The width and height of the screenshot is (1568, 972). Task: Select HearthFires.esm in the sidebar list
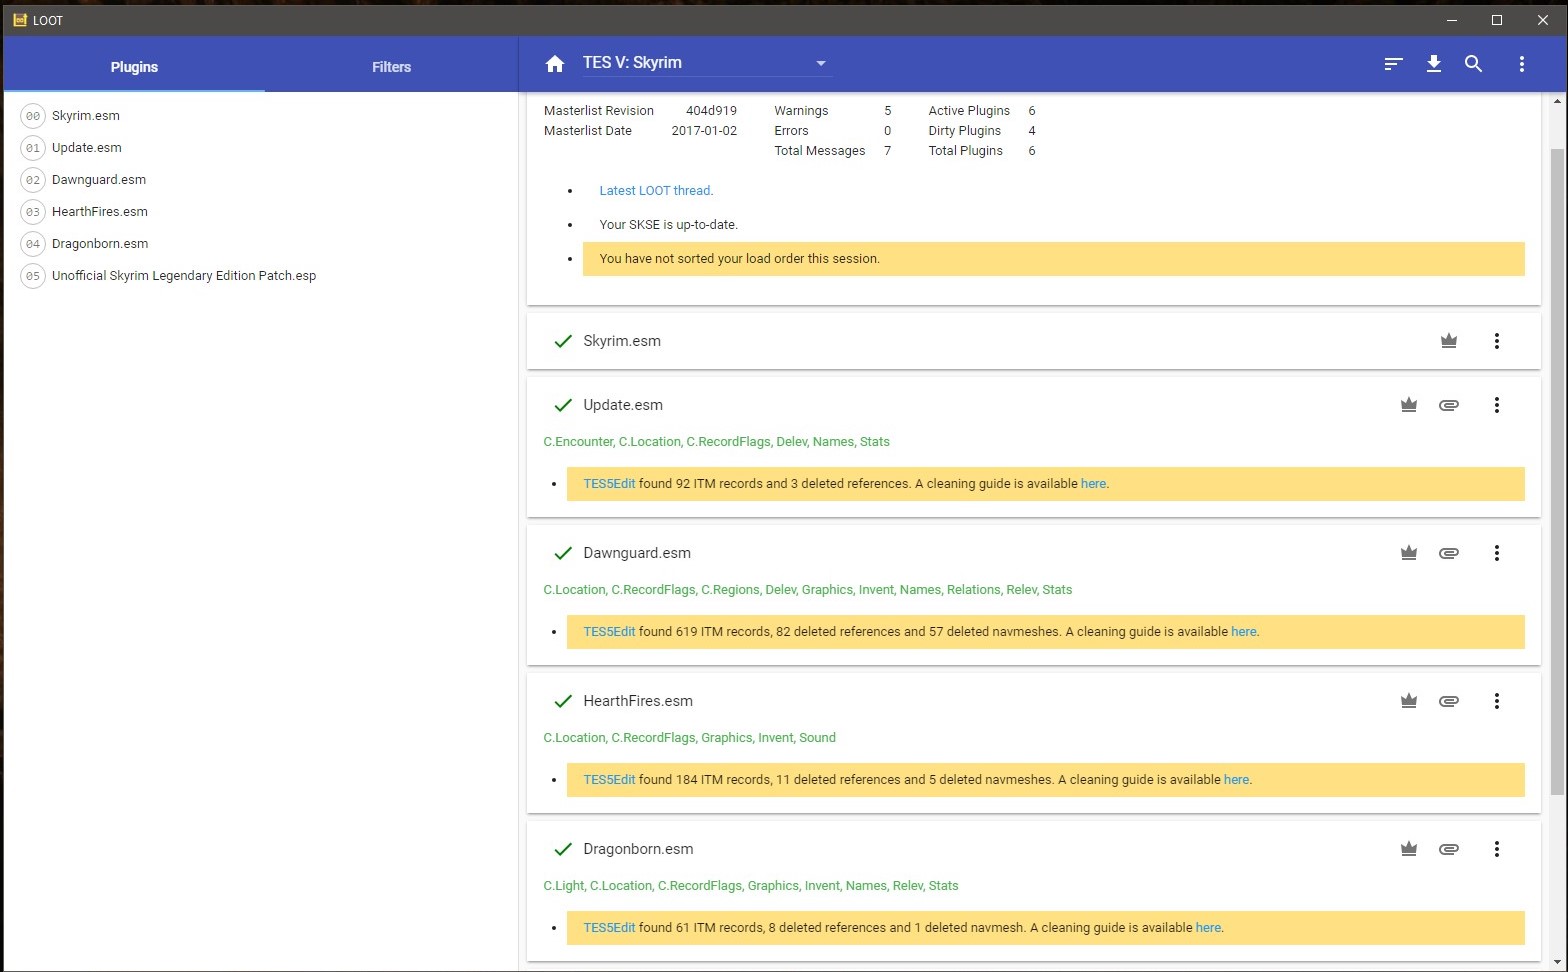pyautogui.click(x=100, y=212)
